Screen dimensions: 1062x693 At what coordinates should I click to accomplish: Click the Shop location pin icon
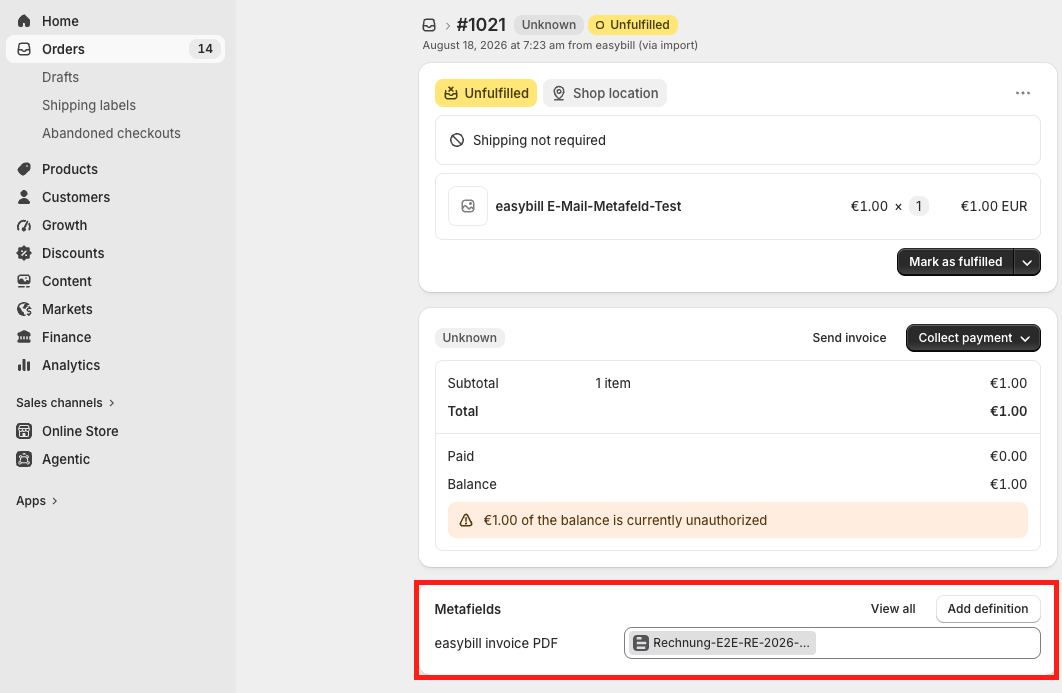pyautogui.click(x=559, y=93)
